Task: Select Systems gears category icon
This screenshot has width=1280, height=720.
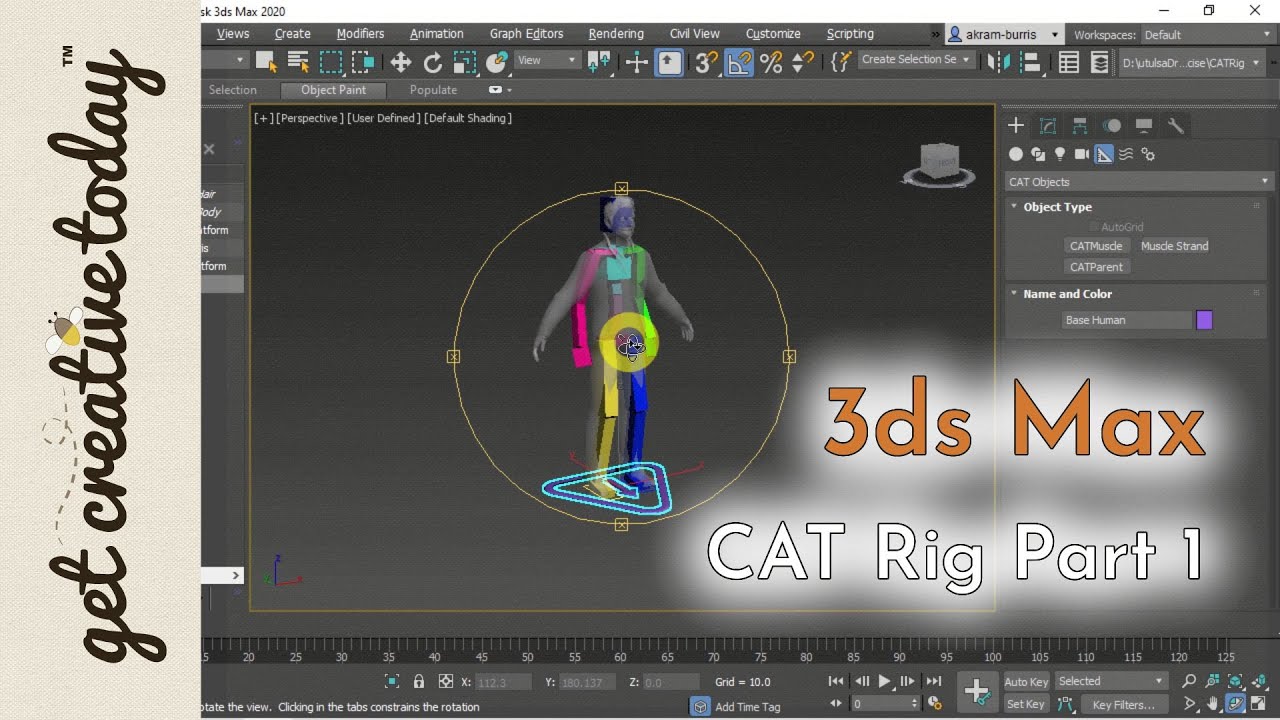Action: [1148, 154]
